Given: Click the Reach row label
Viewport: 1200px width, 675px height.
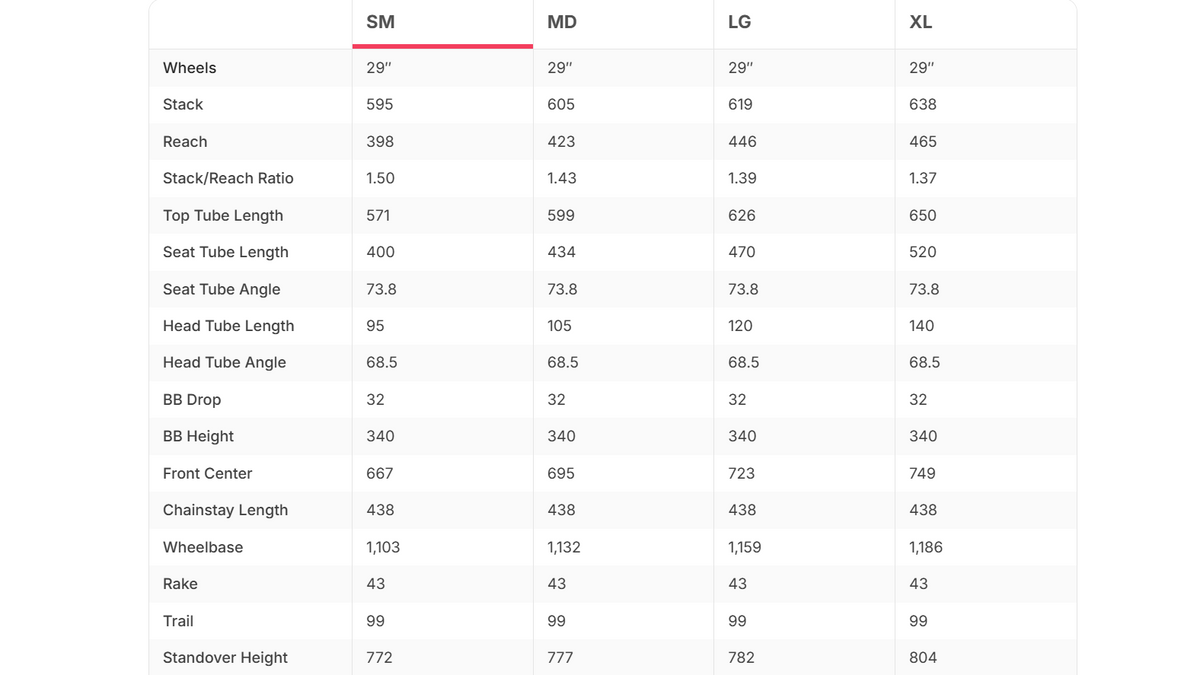Looking at the screenshot, I should point(185,142).
